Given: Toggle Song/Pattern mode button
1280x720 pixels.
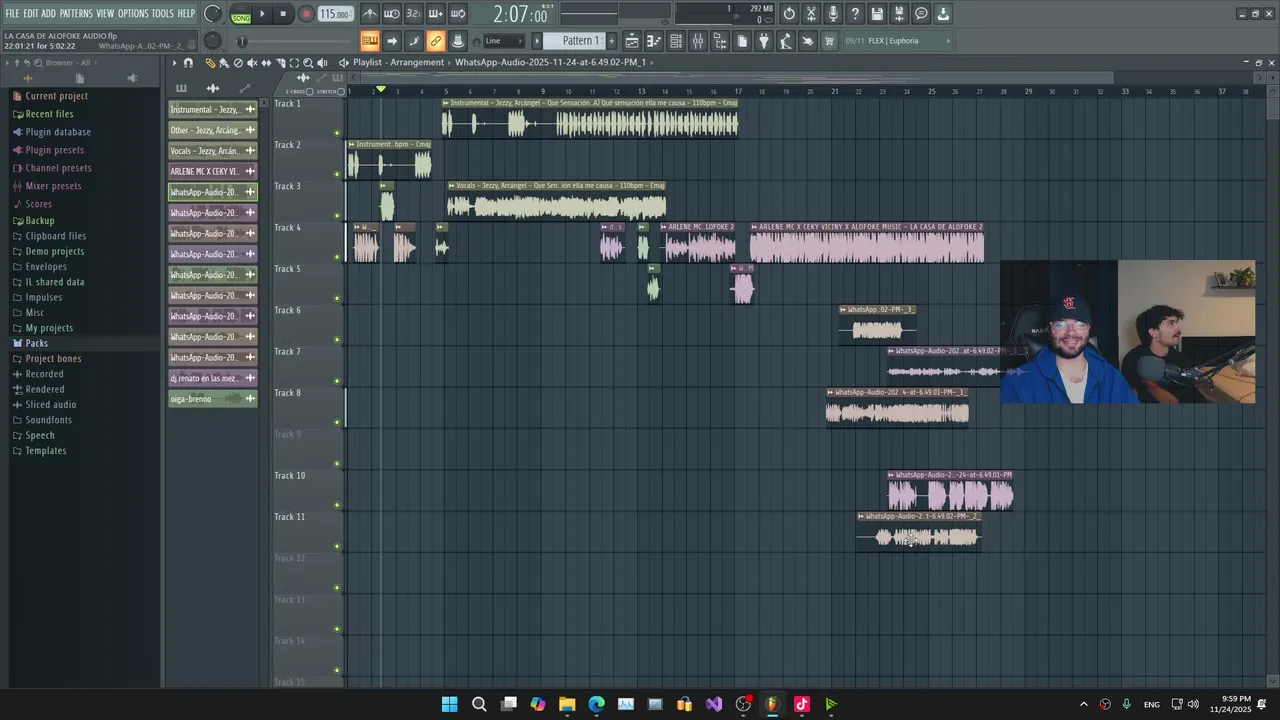Looking at the screenshot, I should tap(241, 14).
